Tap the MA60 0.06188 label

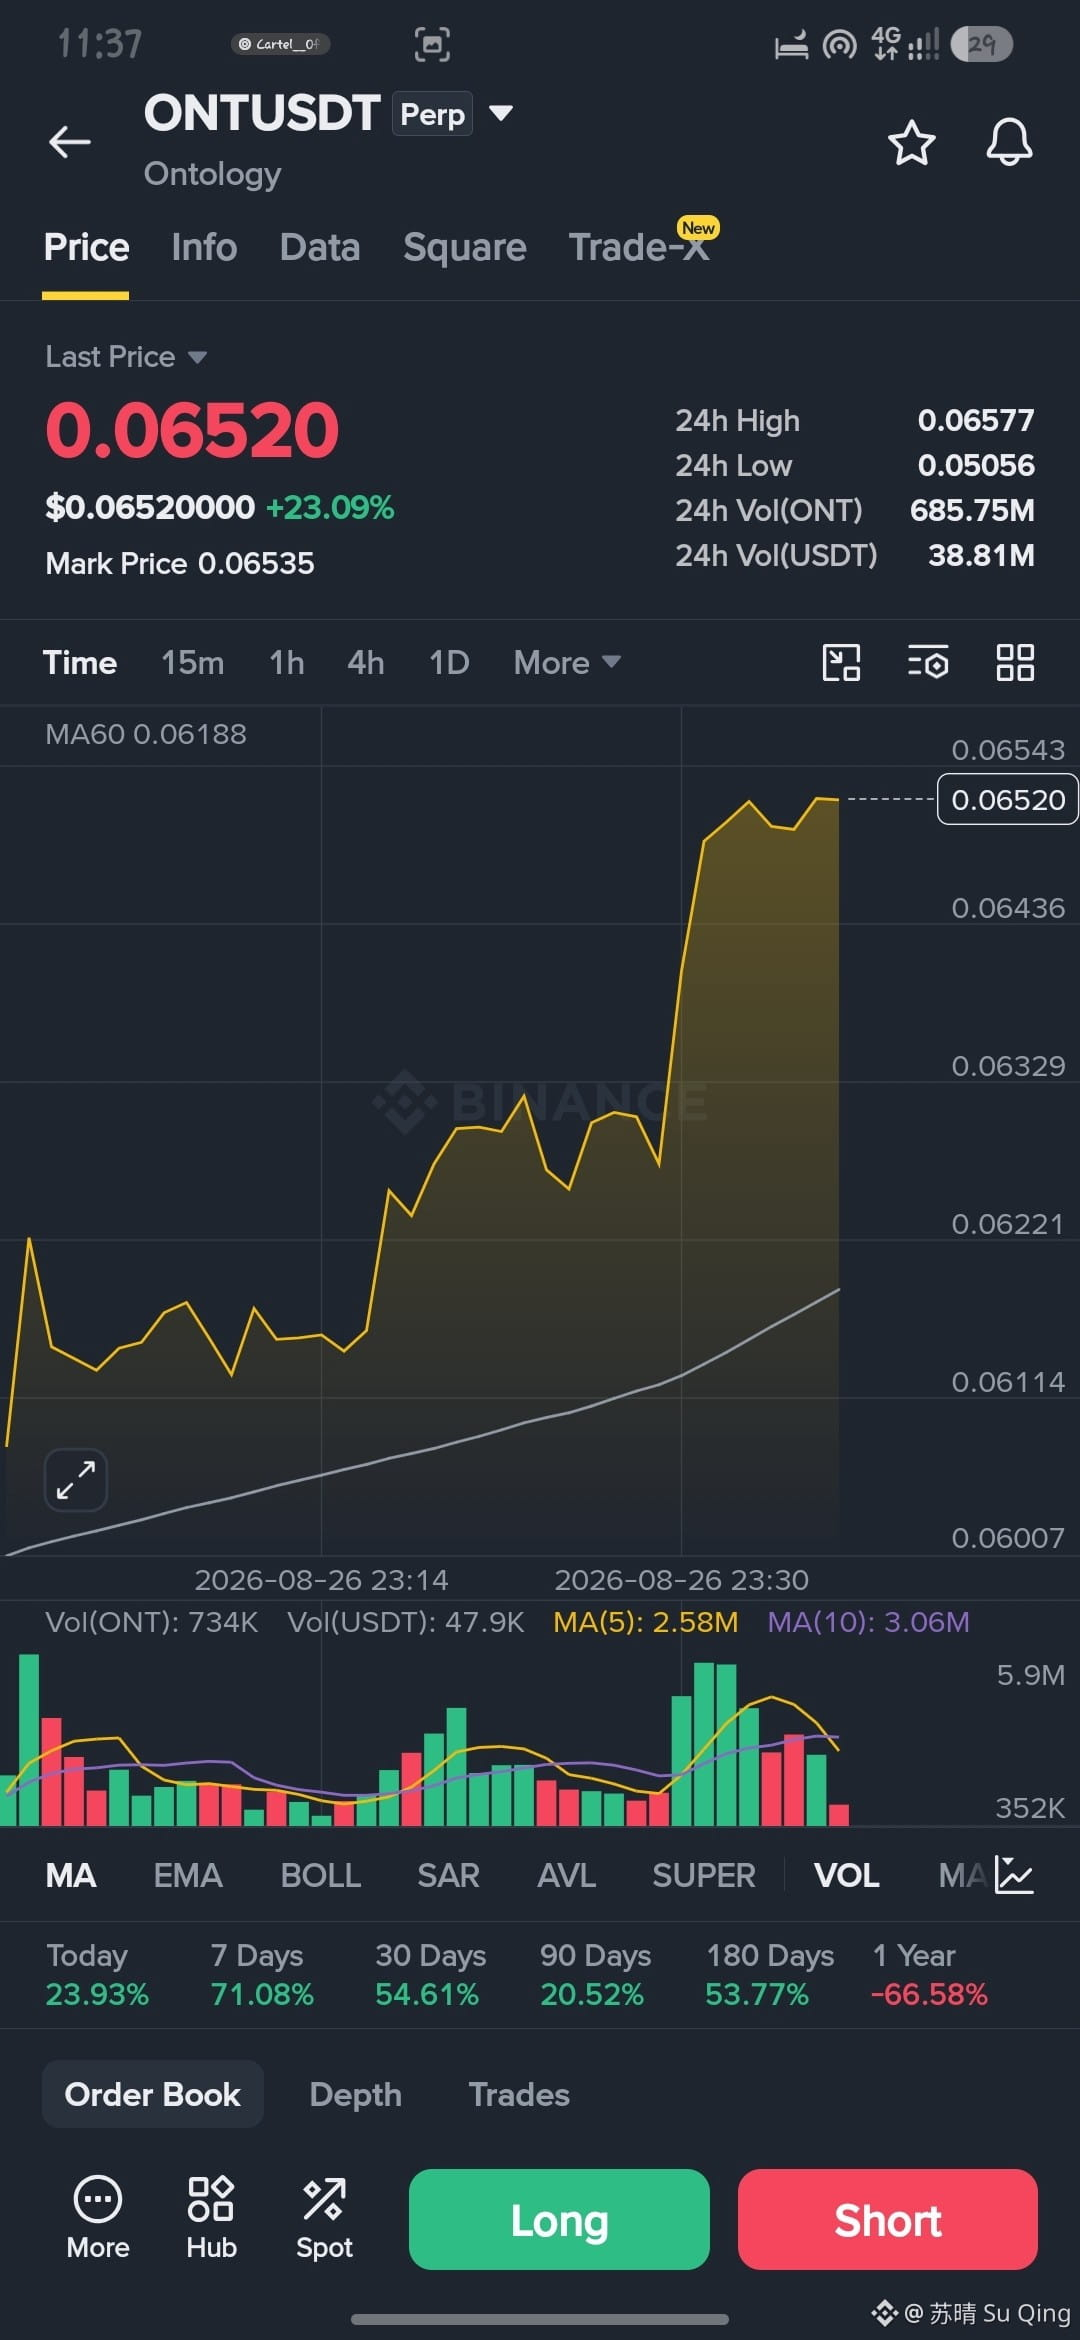tap(146, 734)
